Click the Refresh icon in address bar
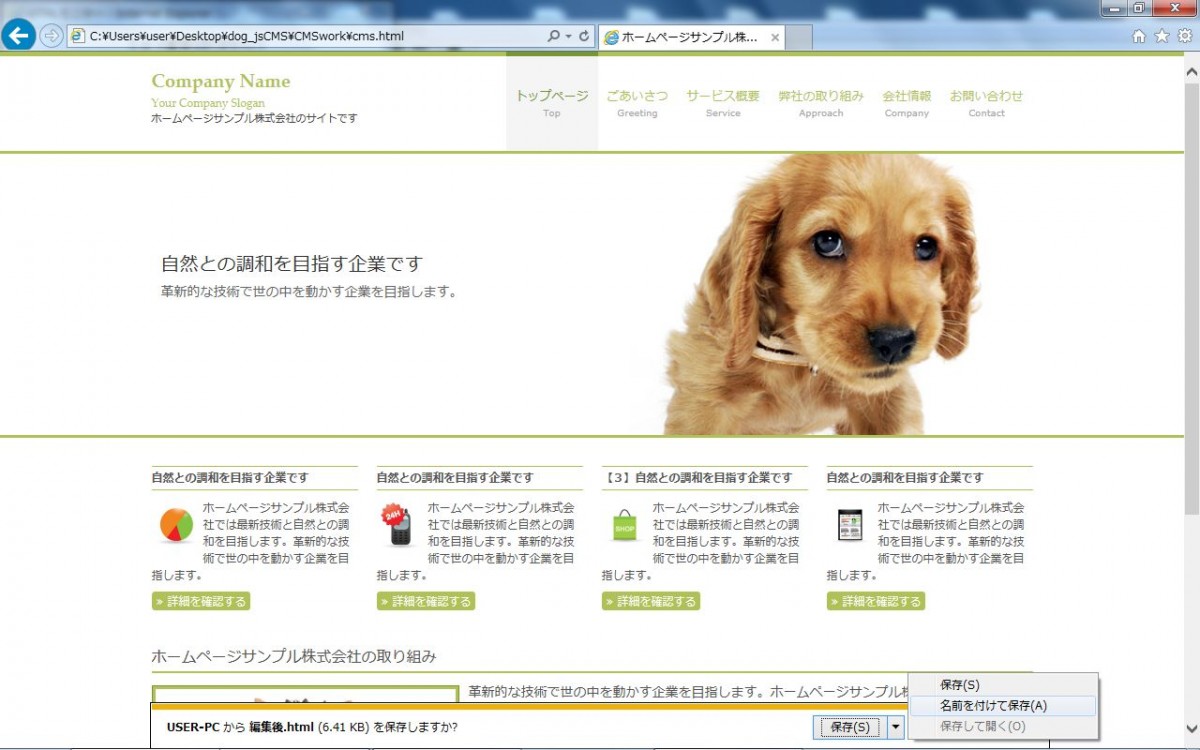 (584, 36)
